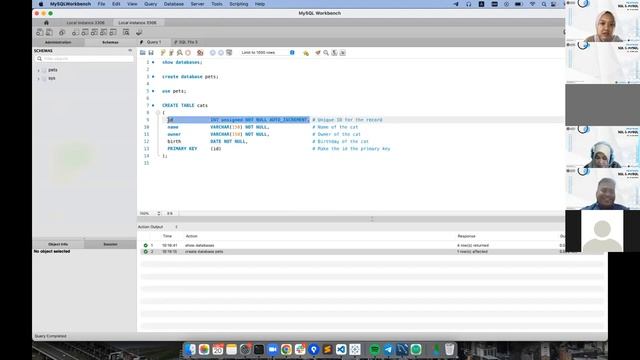Commit the transaction icon
Viewport: 640px width, 360px height.
click(x=213, y=53)
